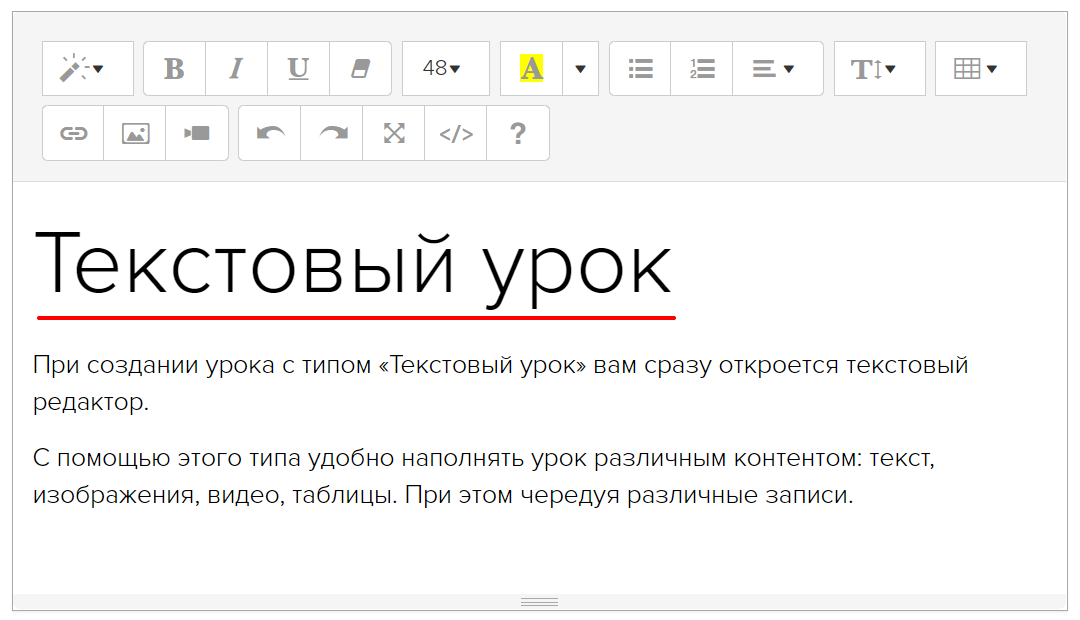
Task: Click the eraser clear formatting icon
Action: point(360,69)
